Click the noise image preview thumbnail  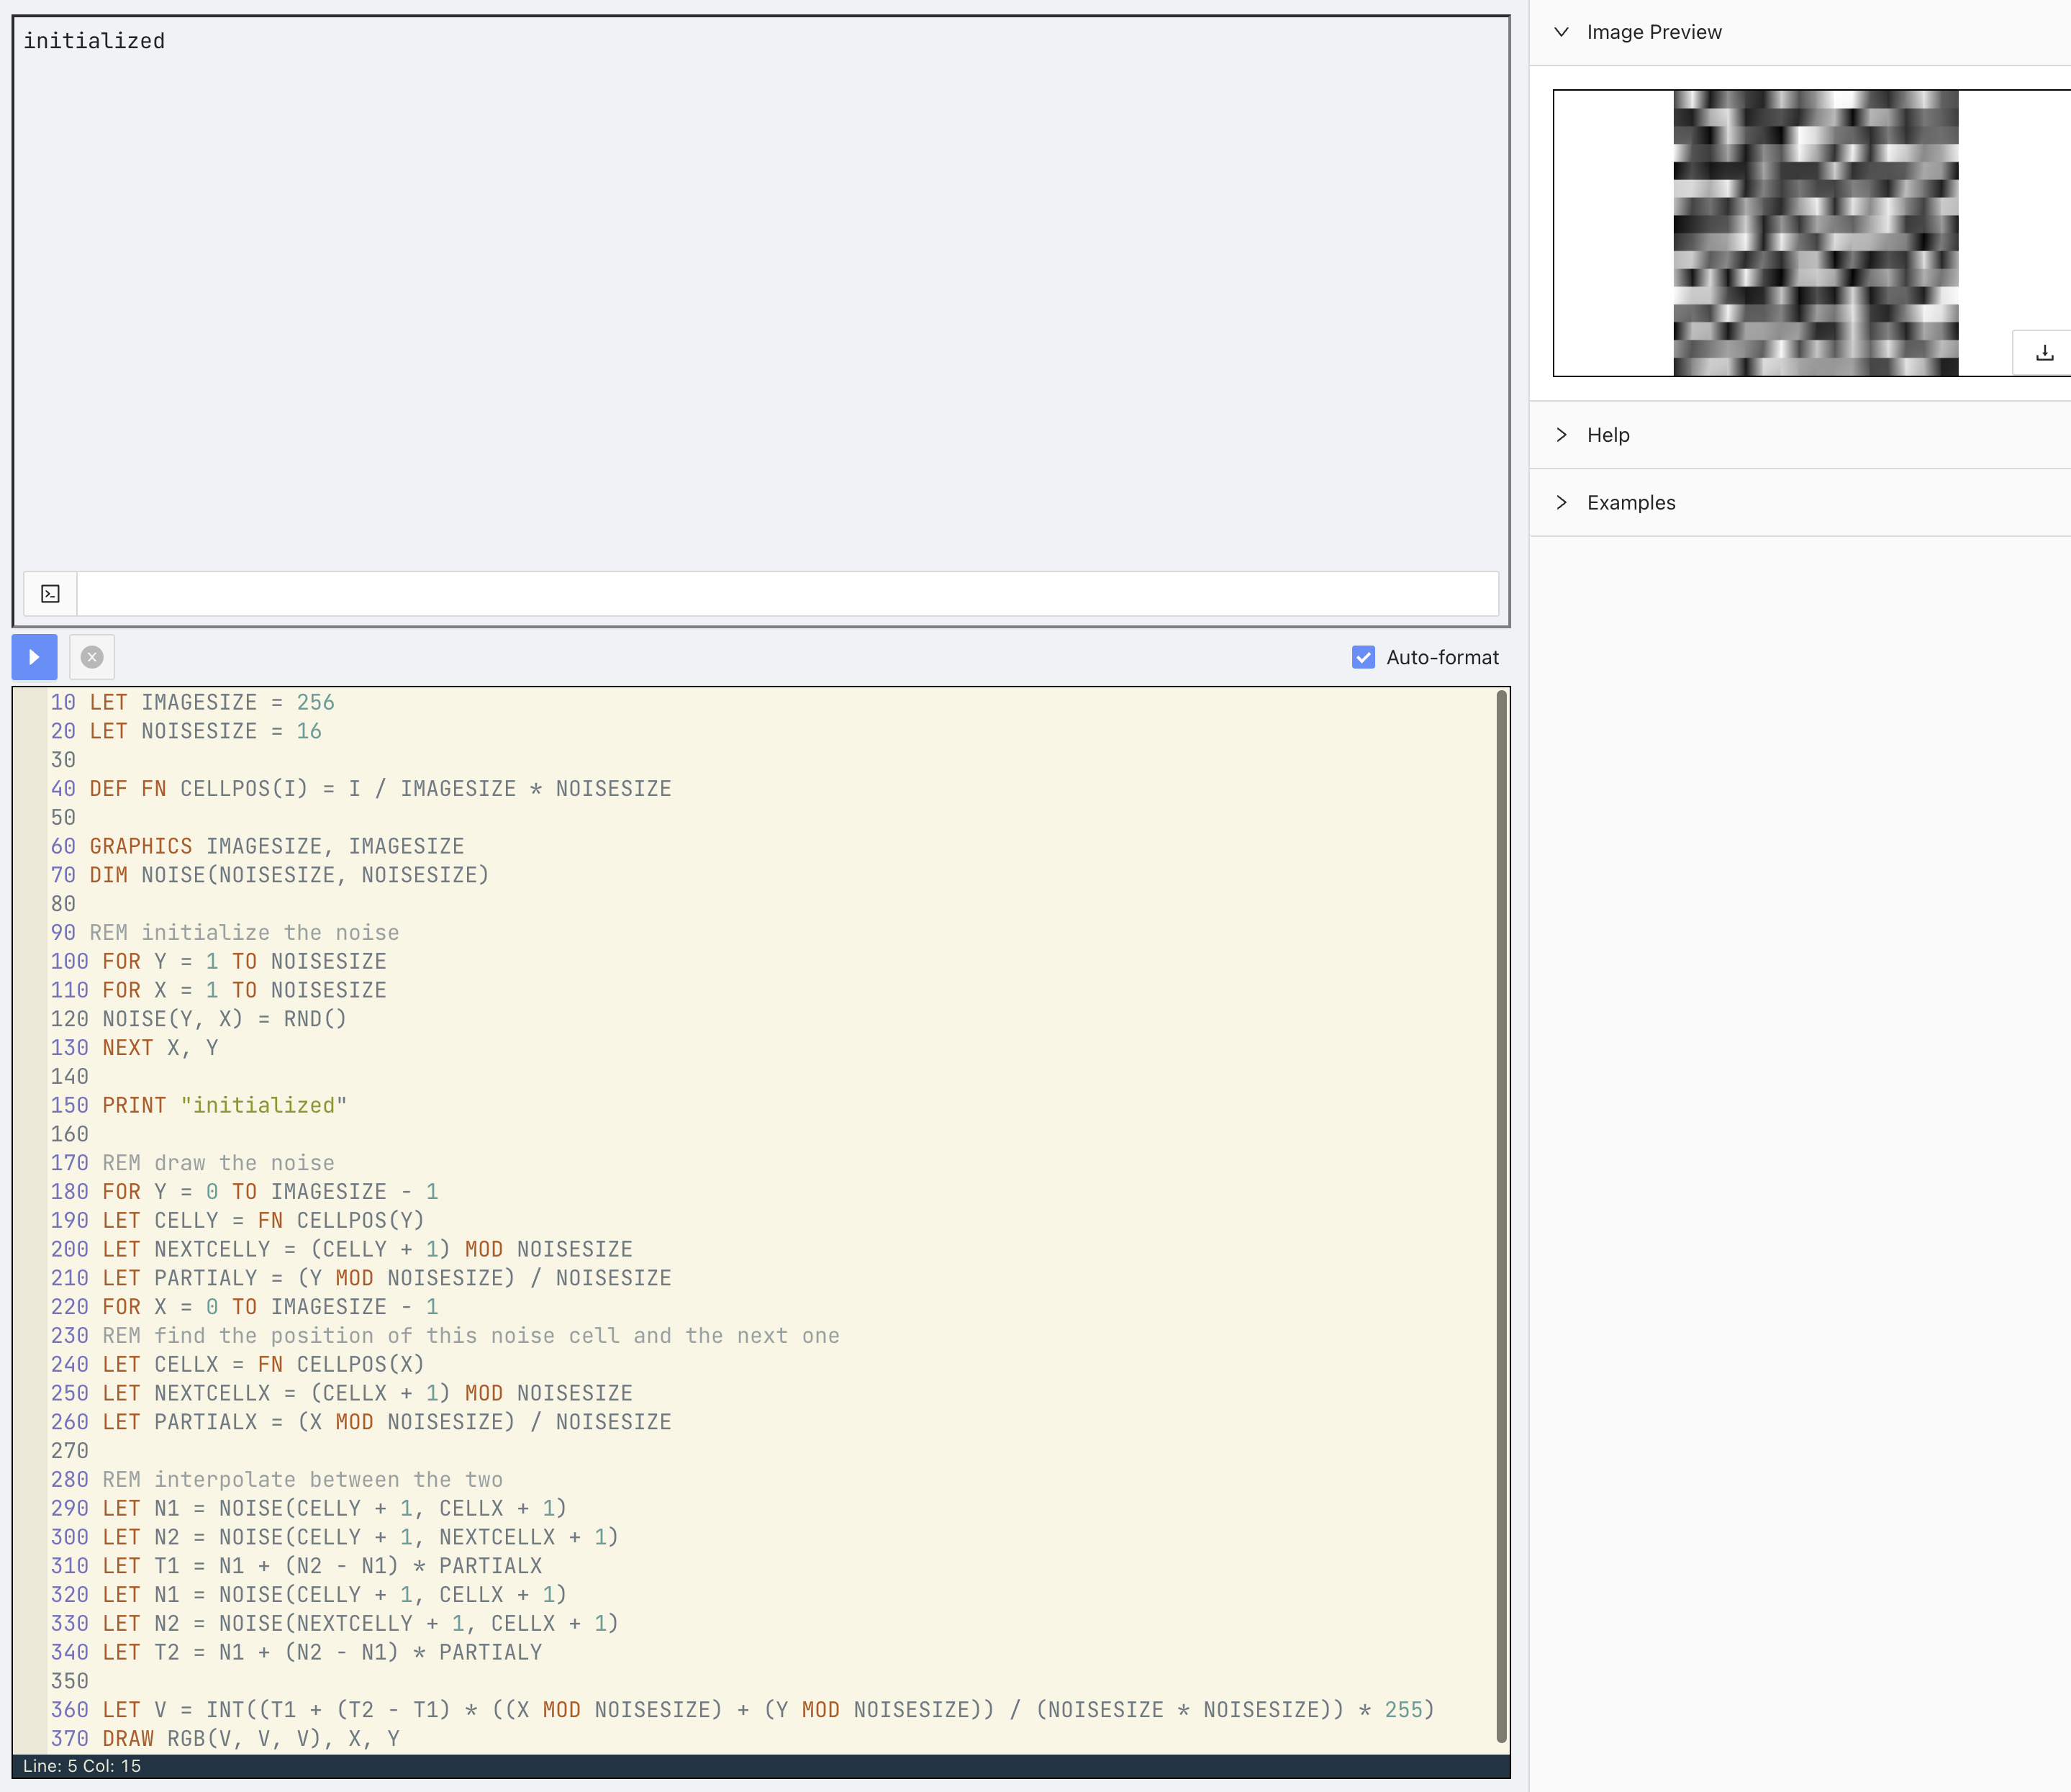point(1815,233)
